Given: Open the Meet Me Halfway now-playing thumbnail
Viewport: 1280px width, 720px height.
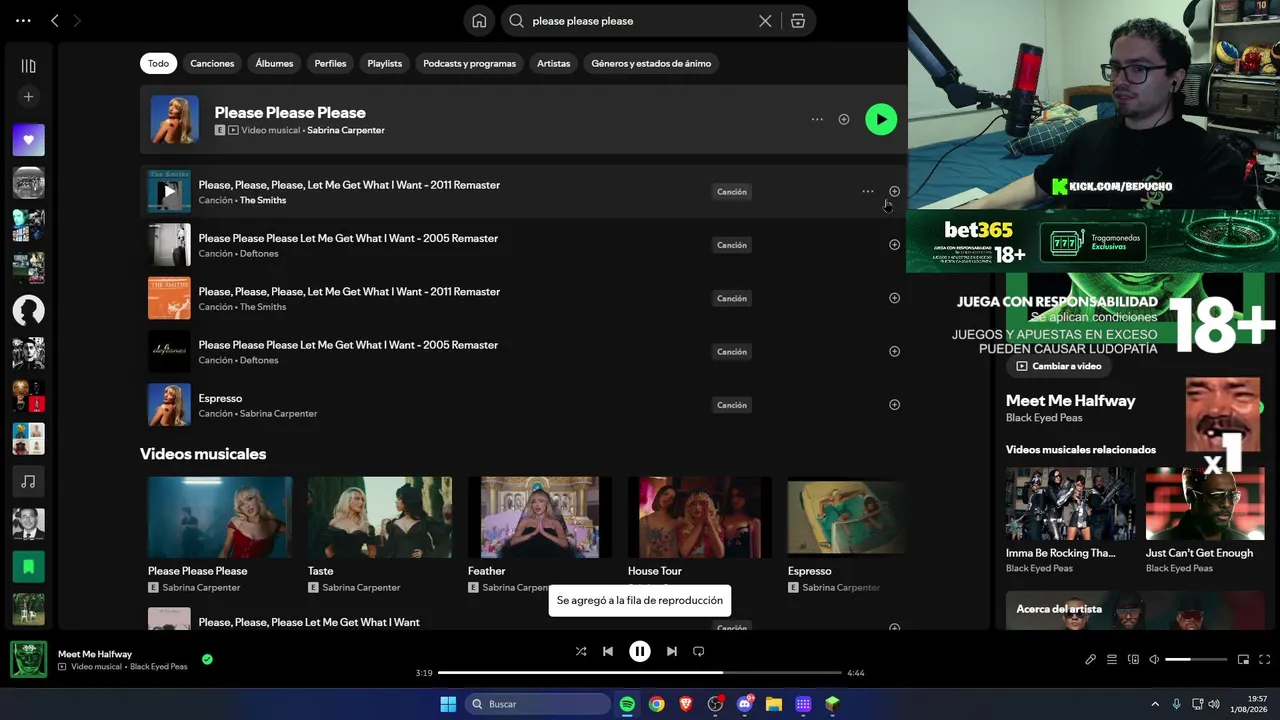Looking at the screenshot, I should coord(28,660).
